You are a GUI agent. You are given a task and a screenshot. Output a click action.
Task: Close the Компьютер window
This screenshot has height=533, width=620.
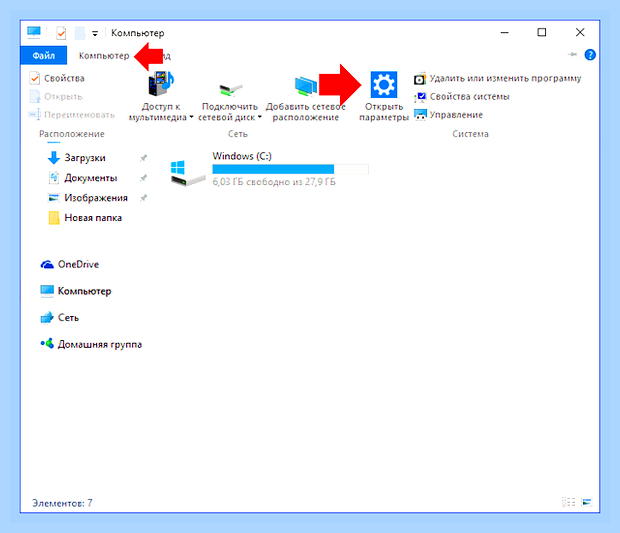[580, 32]
